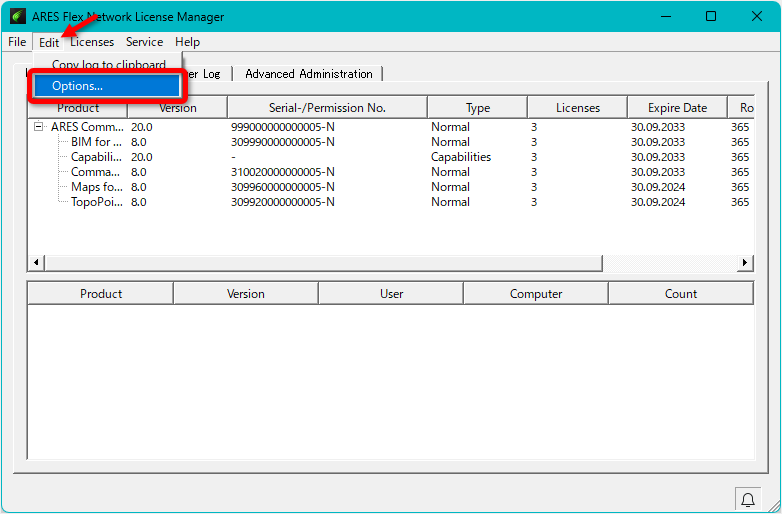Open the File menu
The height and width of the screenshot is (514, 782).
point(17,42)
